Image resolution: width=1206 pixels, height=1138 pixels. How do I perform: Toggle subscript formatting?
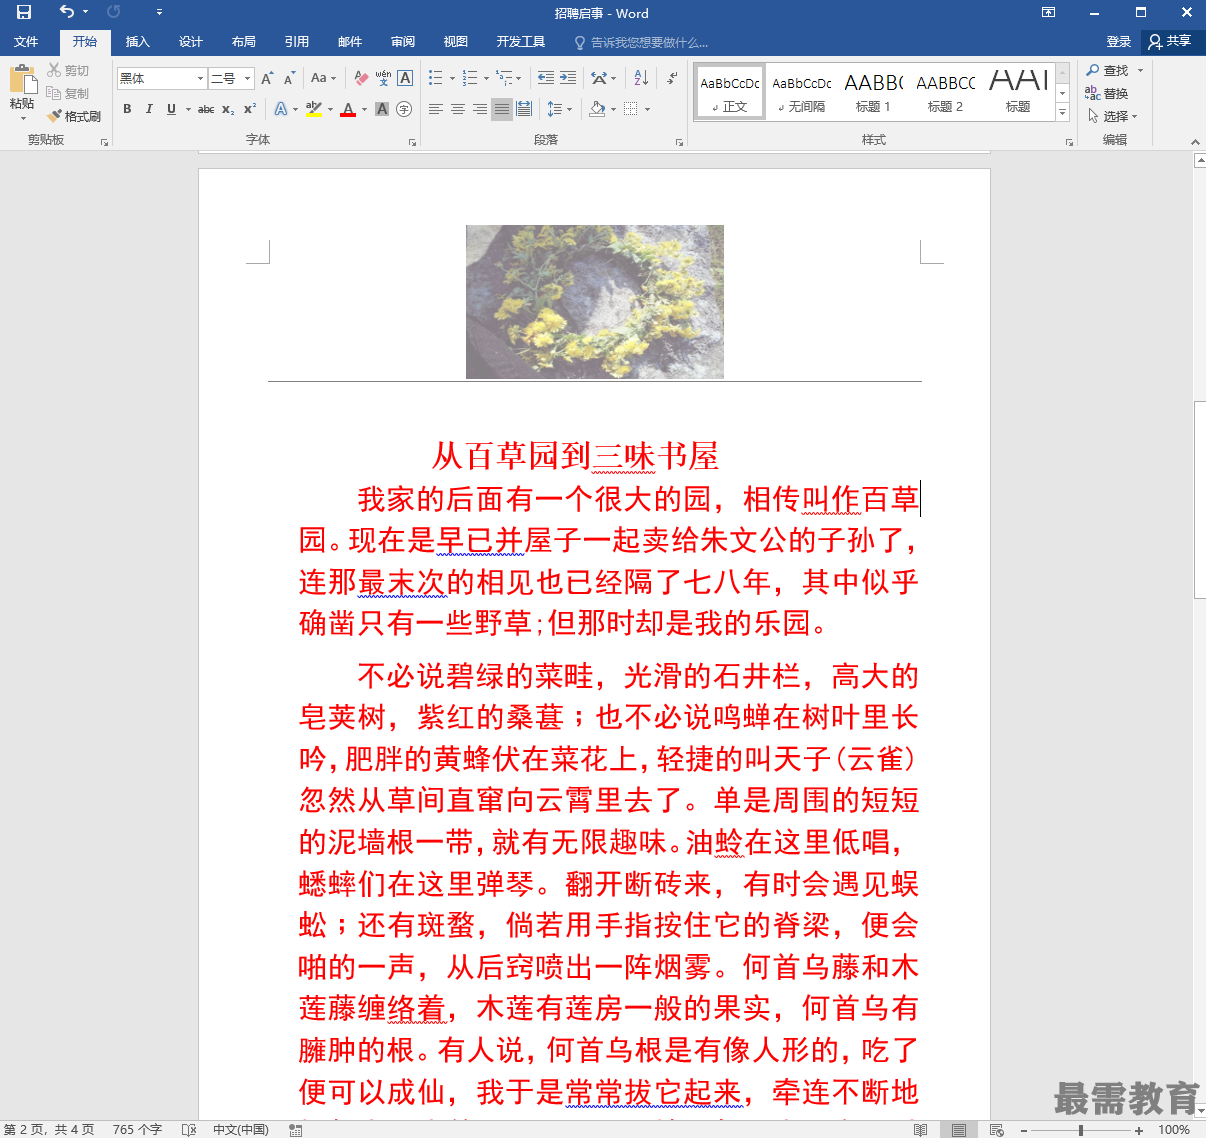click(228, 109)
